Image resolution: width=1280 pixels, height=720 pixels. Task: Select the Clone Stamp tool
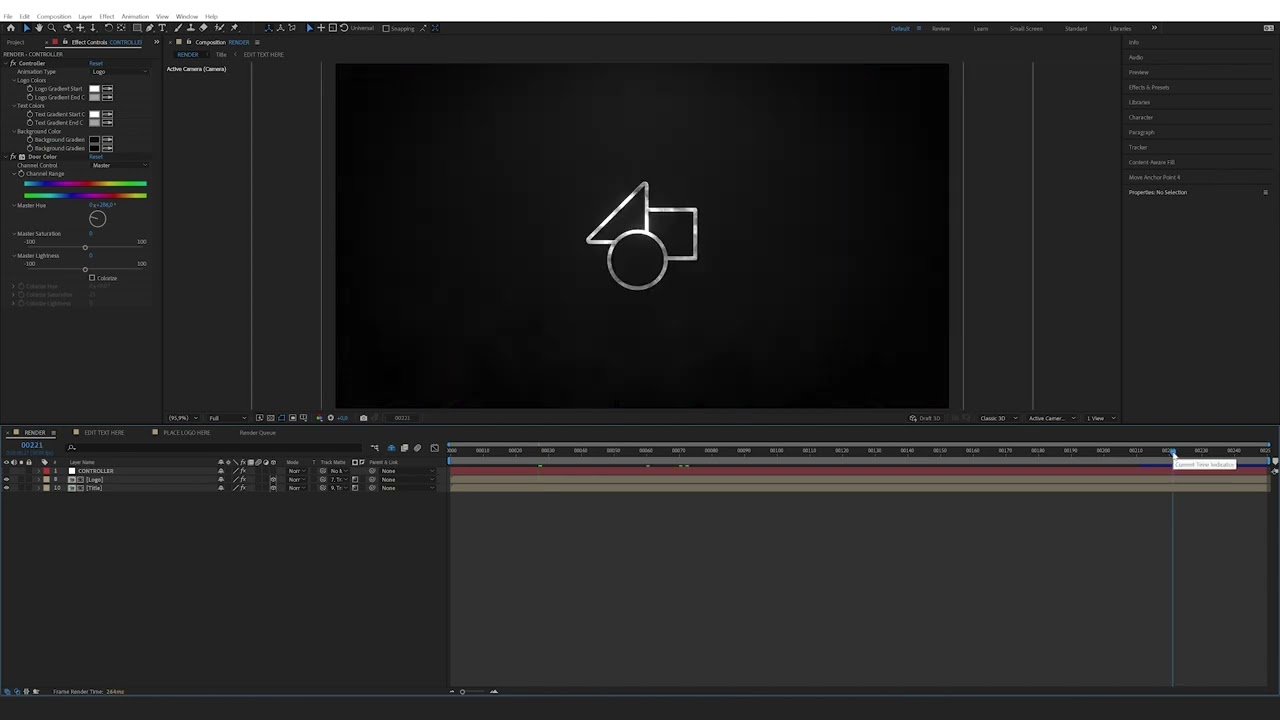[191, 28]
